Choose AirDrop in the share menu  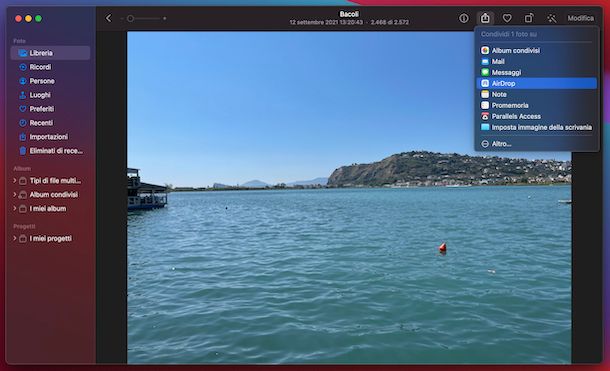click(536, 83)
